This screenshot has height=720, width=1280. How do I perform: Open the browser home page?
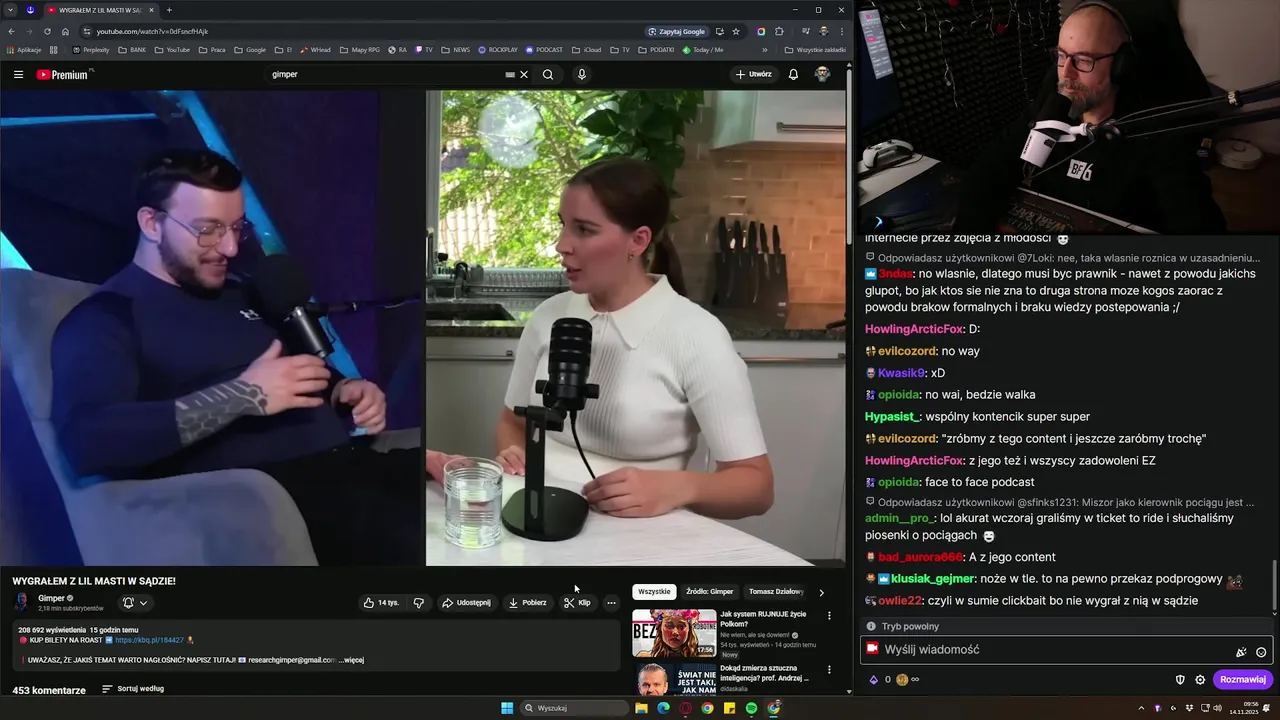tap(65, 31)
